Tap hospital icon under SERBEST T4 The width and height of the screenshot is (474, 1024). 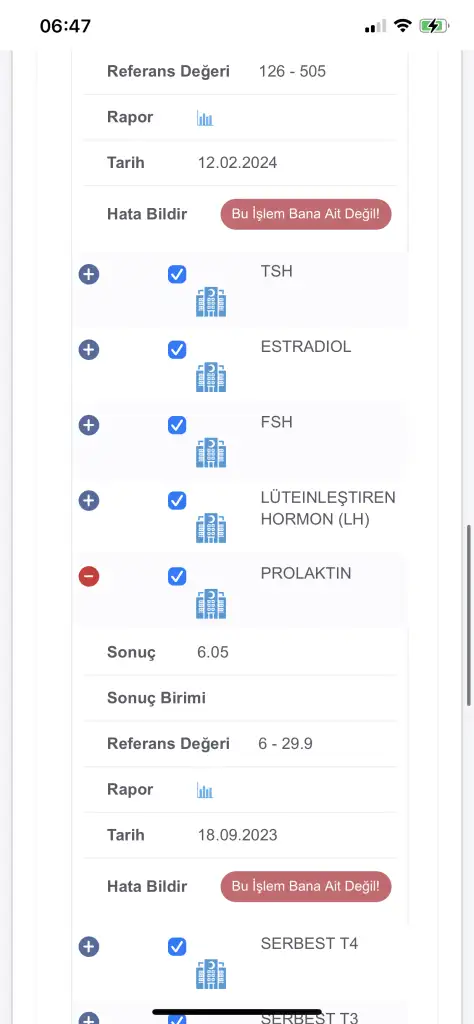[211, 974]
